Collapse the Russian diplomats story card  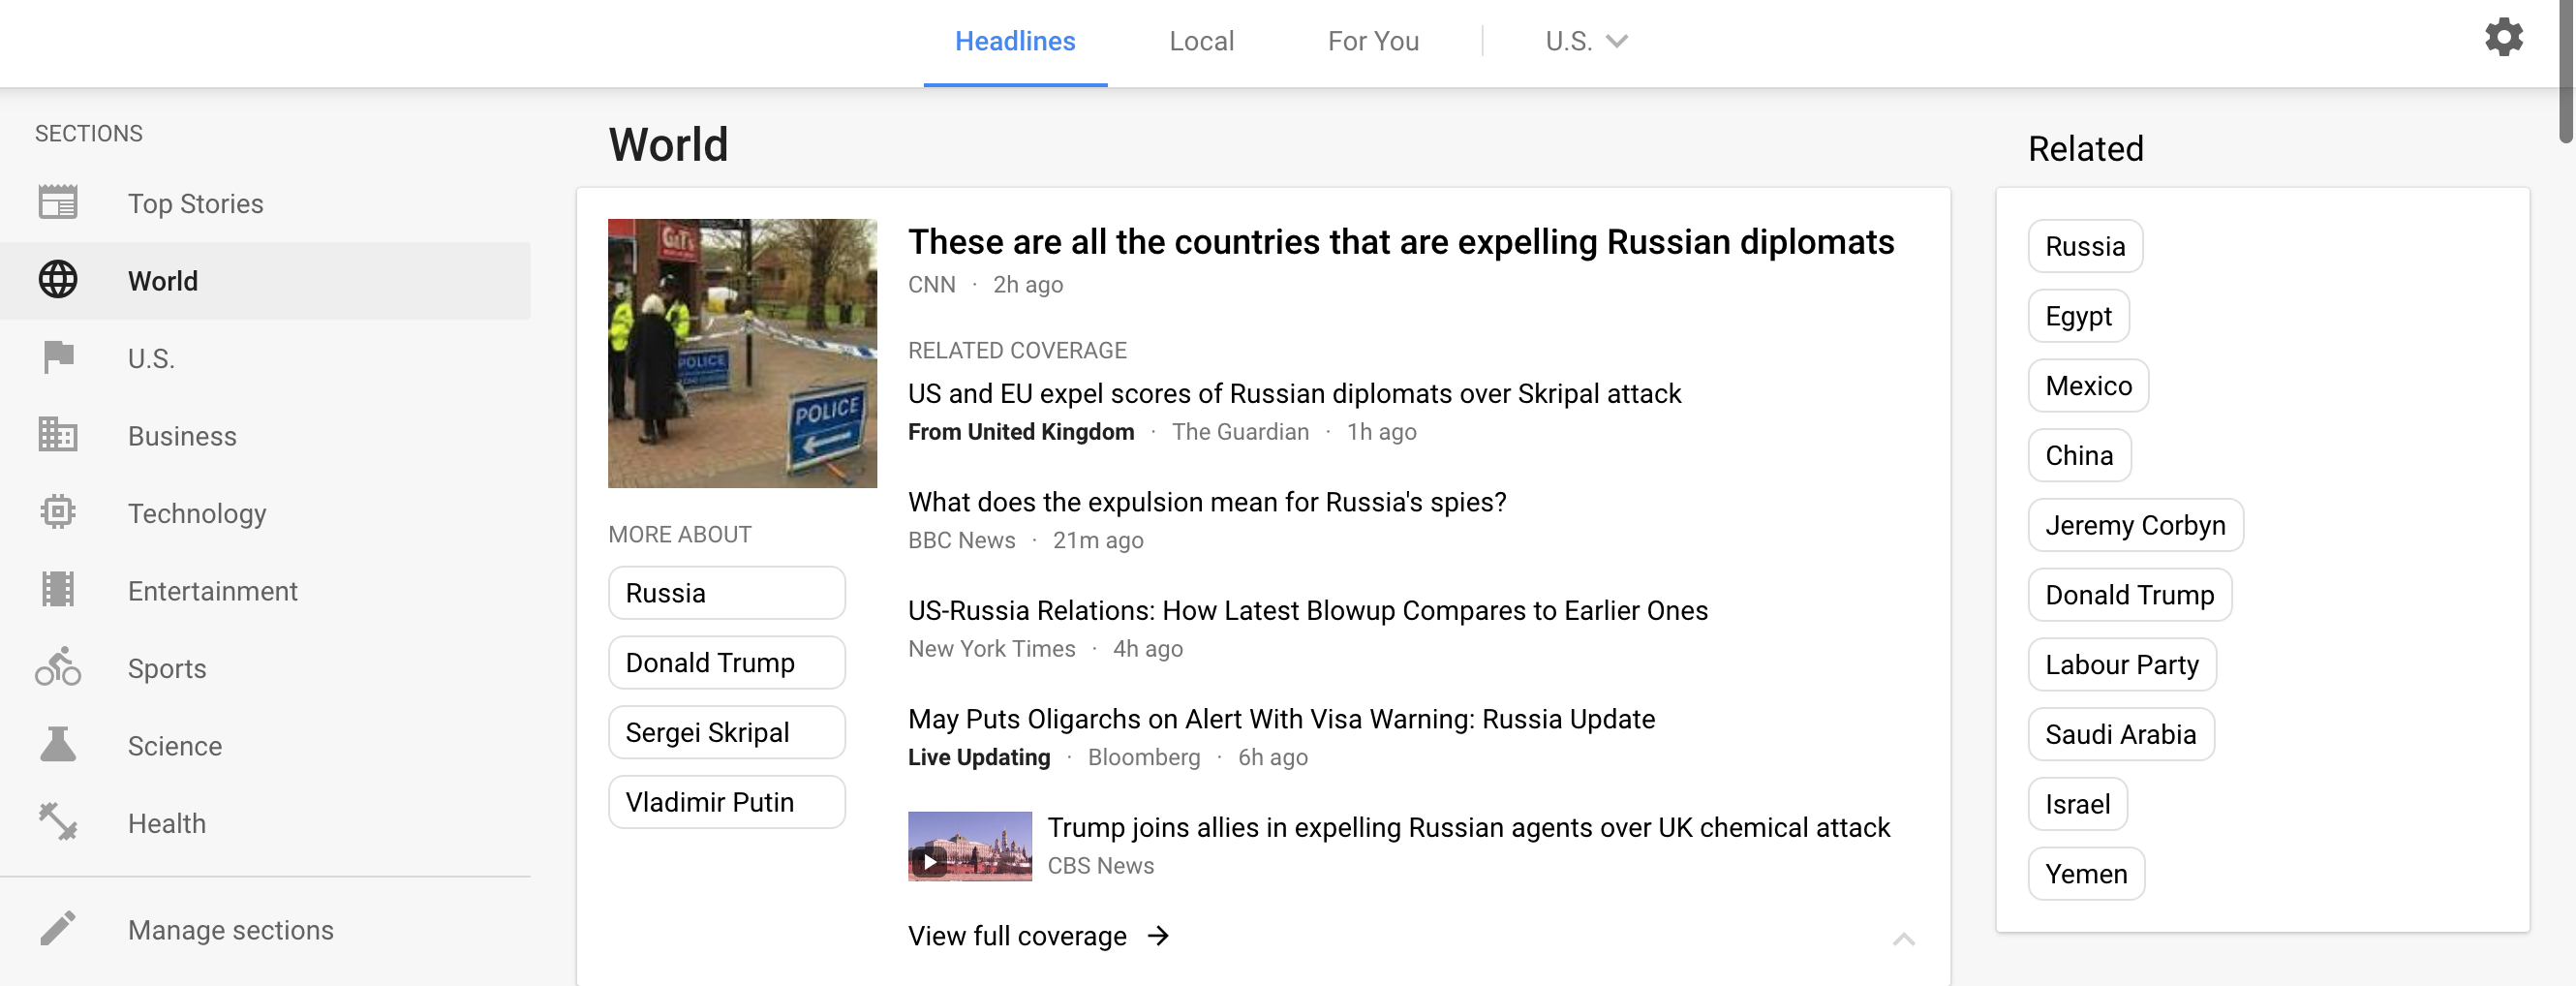[x=1903, y=938]
